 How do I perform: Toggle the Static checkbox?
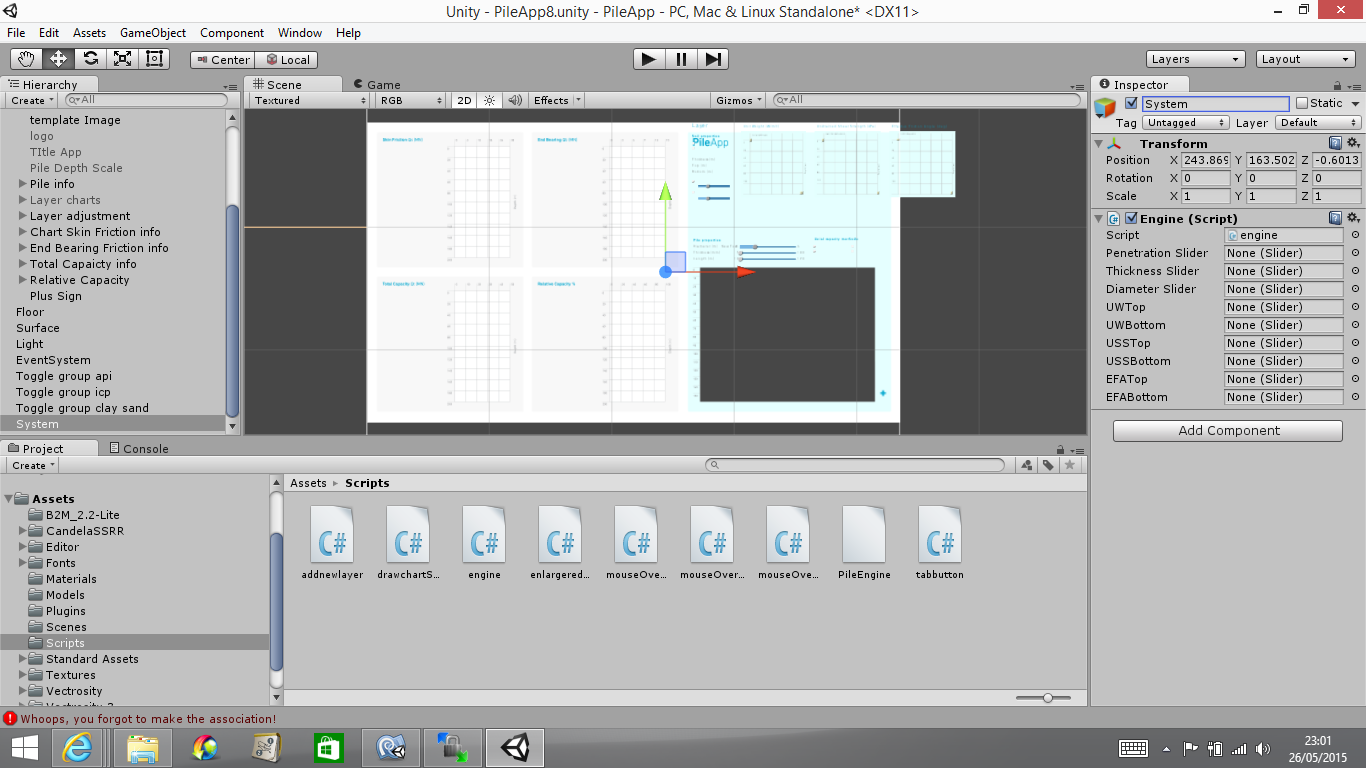click(1302, 103)
